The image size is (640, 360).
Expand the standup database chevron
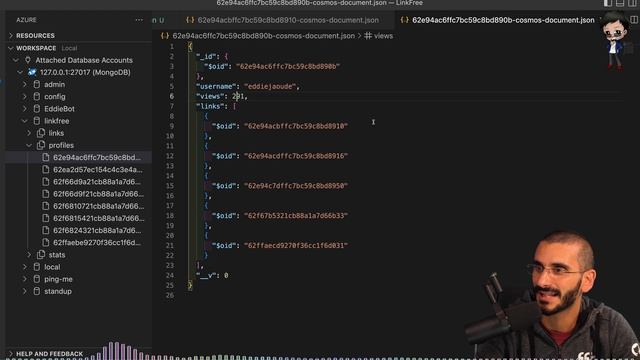pos(24,291)
